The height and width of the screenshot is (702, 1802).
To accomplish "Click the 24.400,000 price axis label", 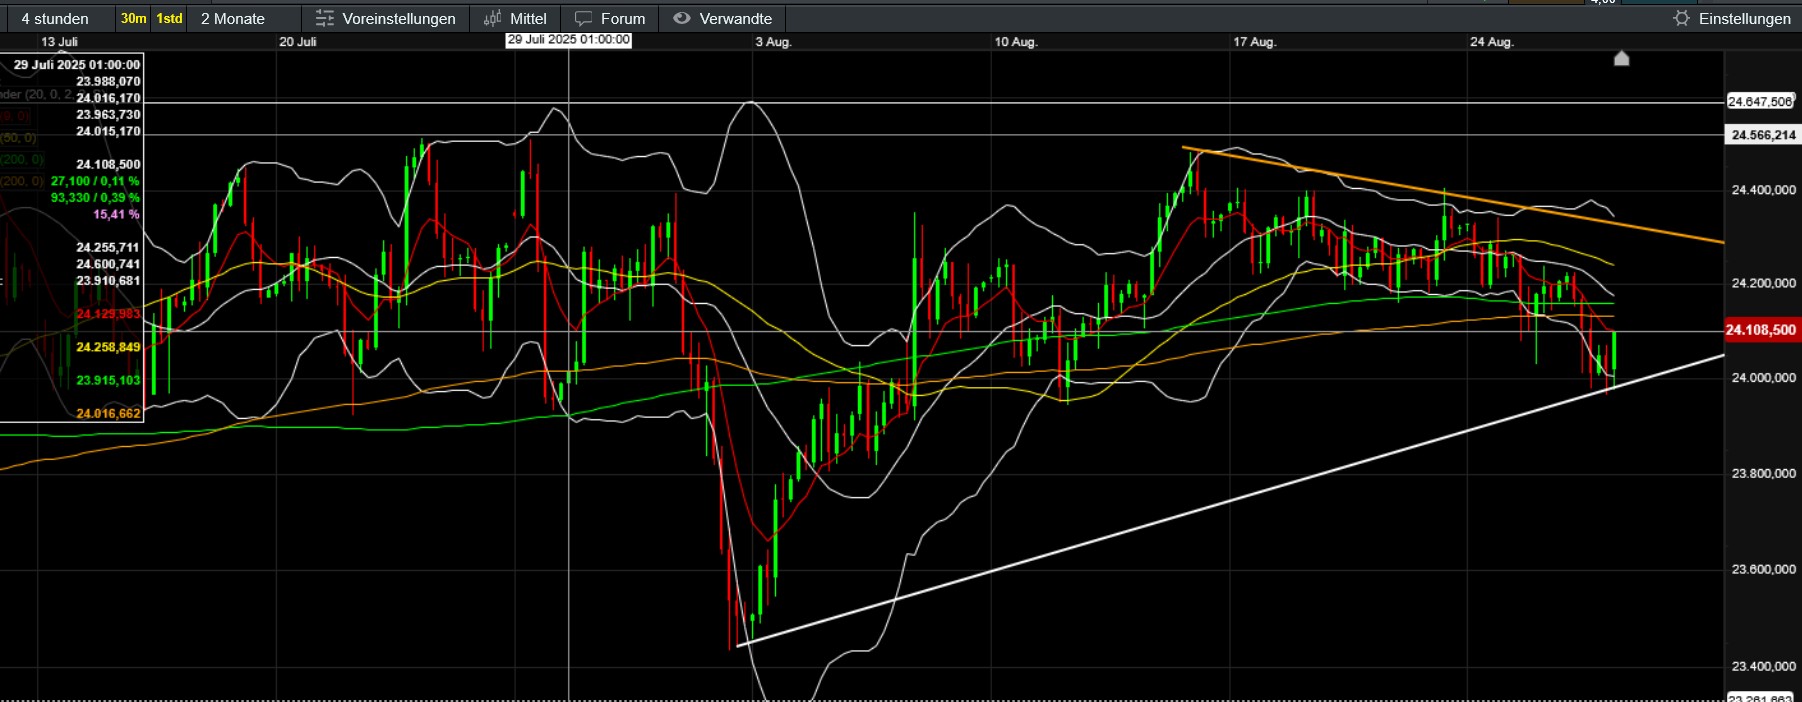I will pos(1763,190).
